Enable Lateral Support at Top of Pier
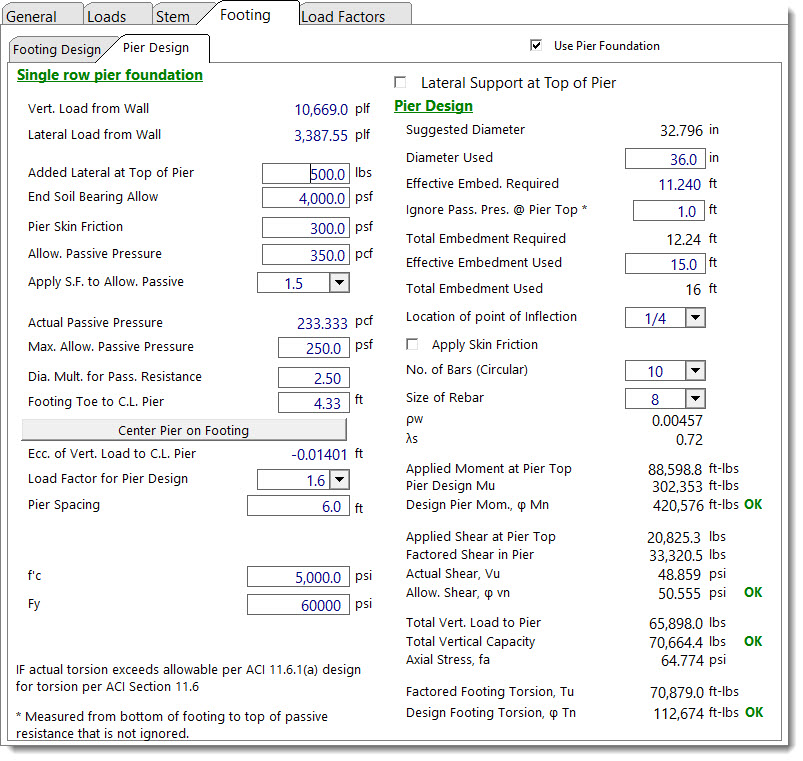This screenshot has height=761, width=803. coord(402,83)
